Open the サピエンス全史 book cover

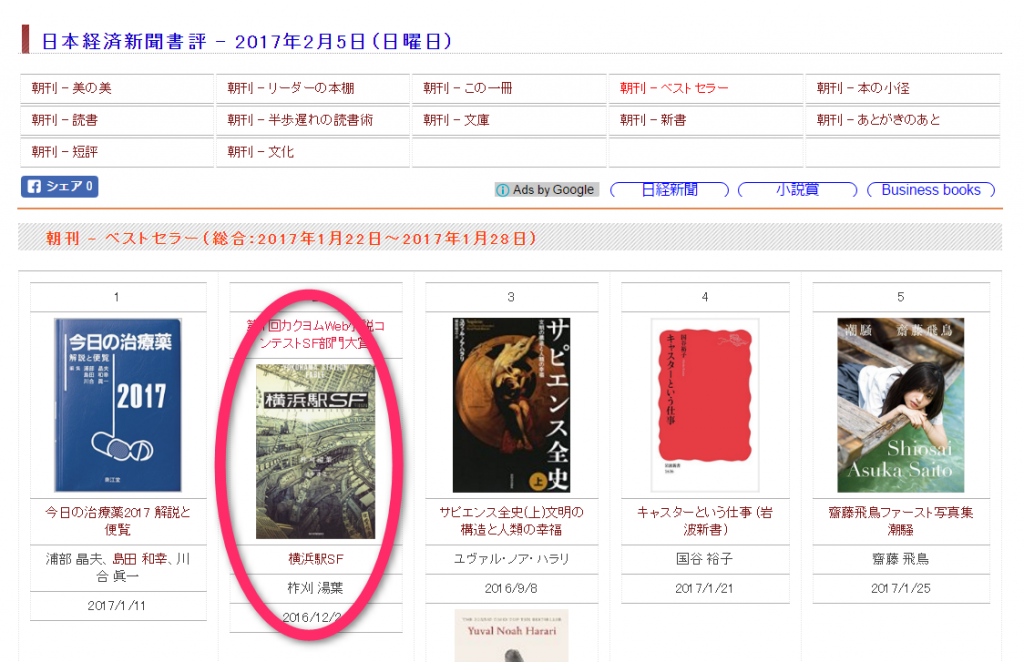(x=511, y=405)
